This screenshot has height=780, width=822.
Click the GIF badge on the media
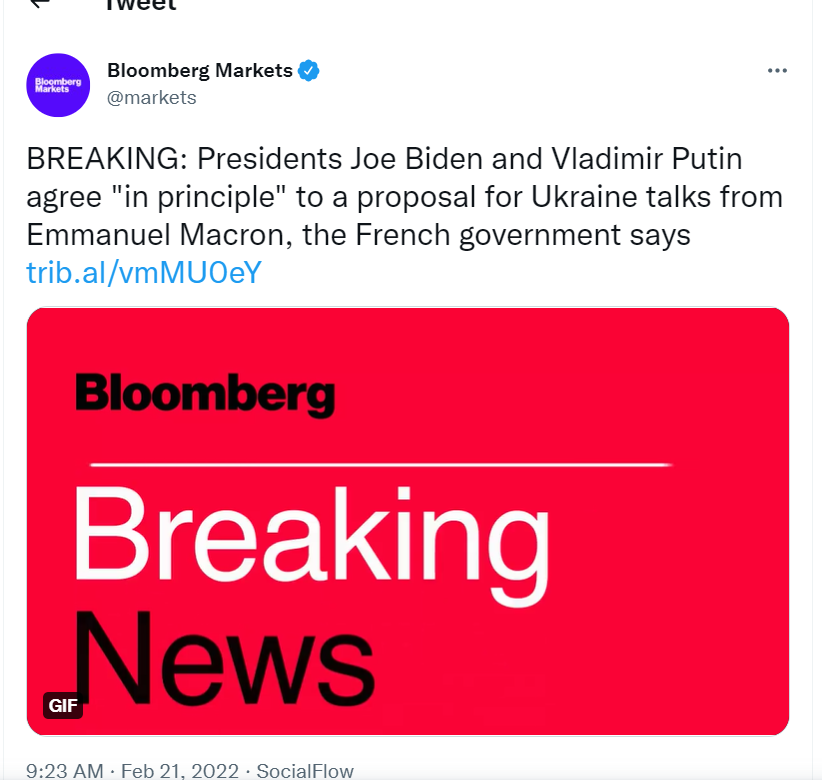click(63, 706)
